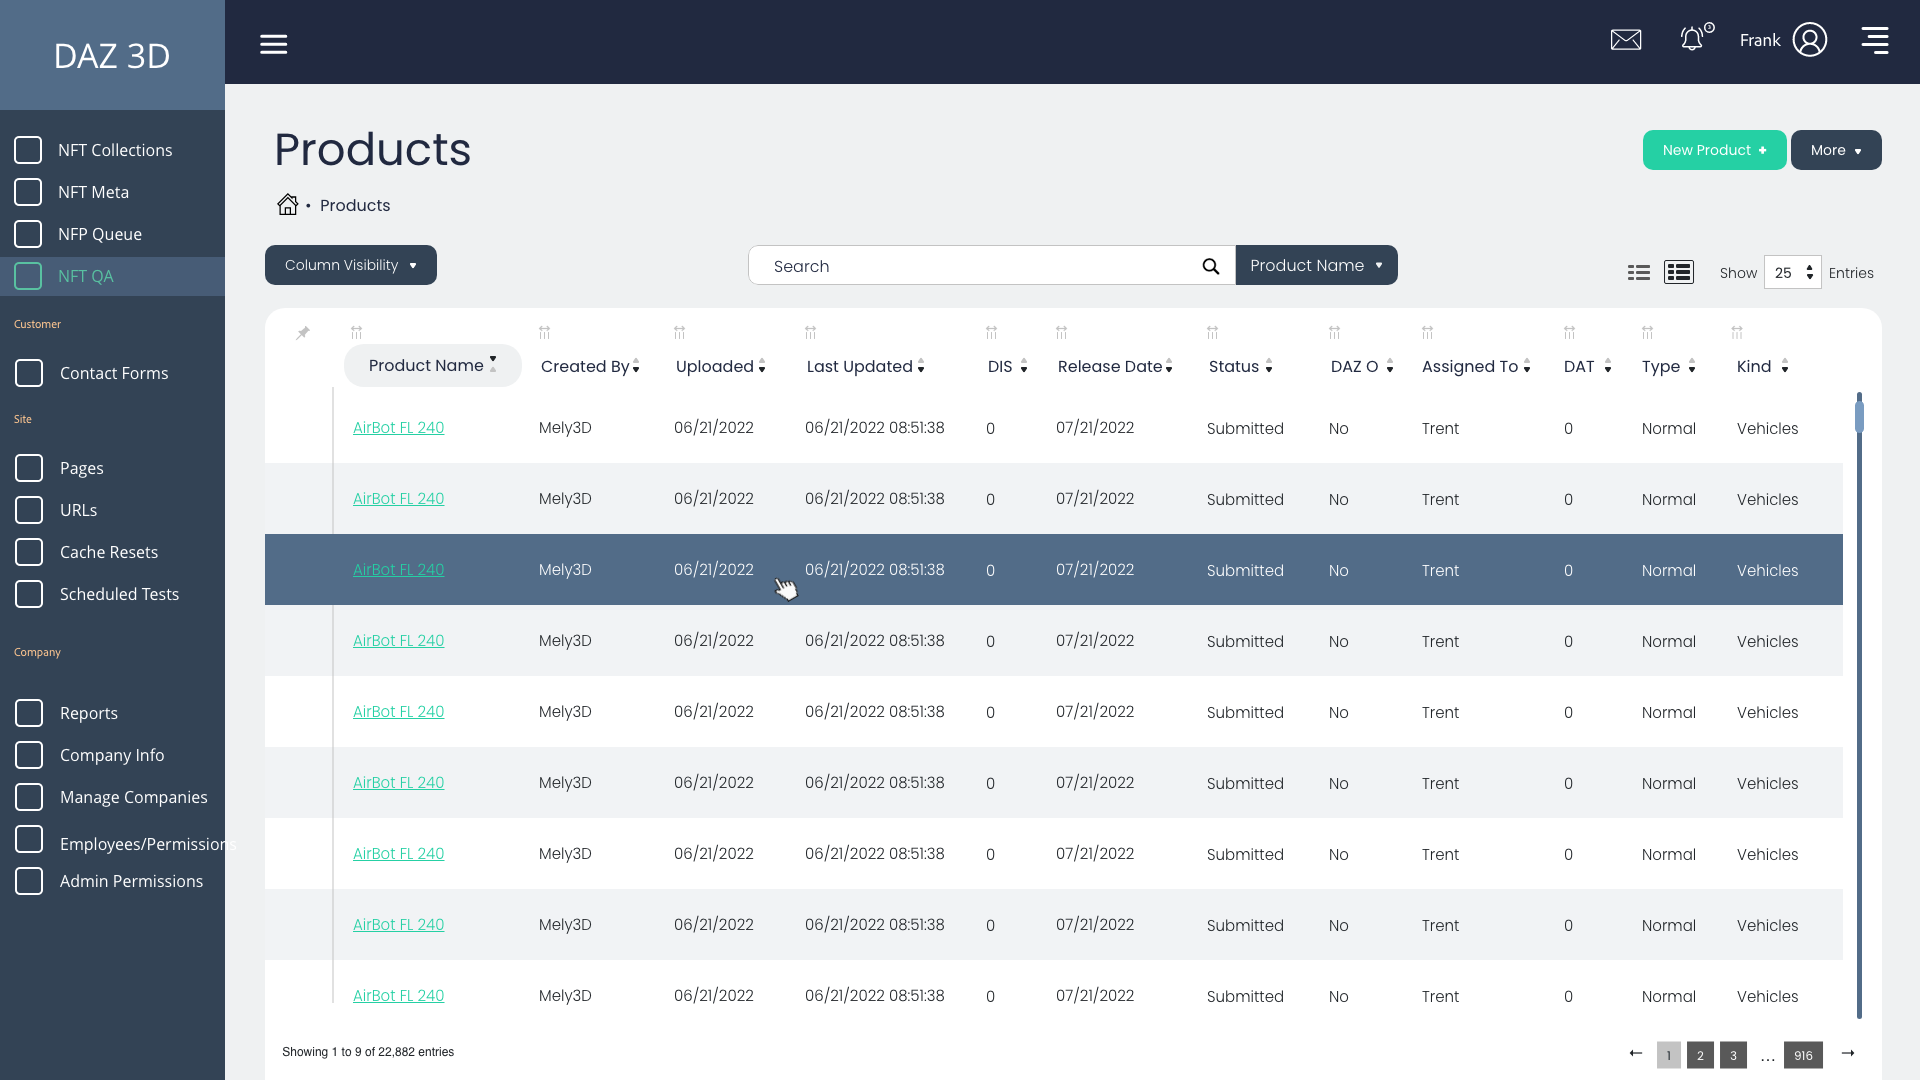Go to page 3 of results

(1733, 1055)
